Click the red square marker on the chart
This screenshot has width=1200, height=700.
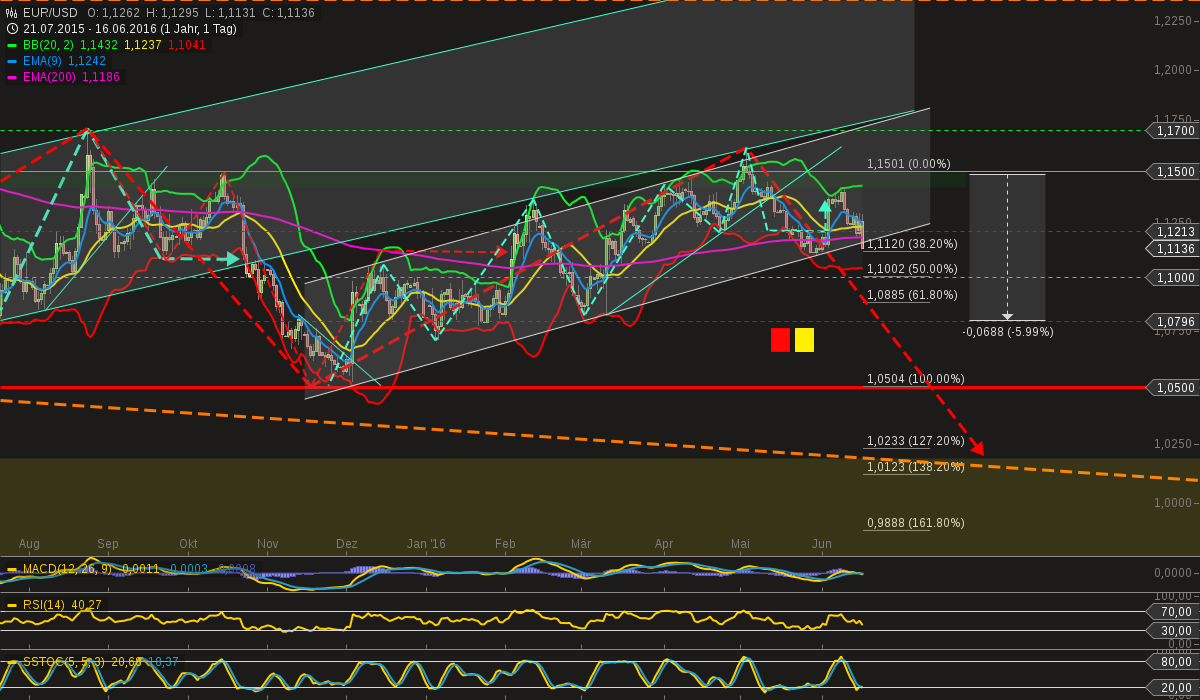[780, 340]
